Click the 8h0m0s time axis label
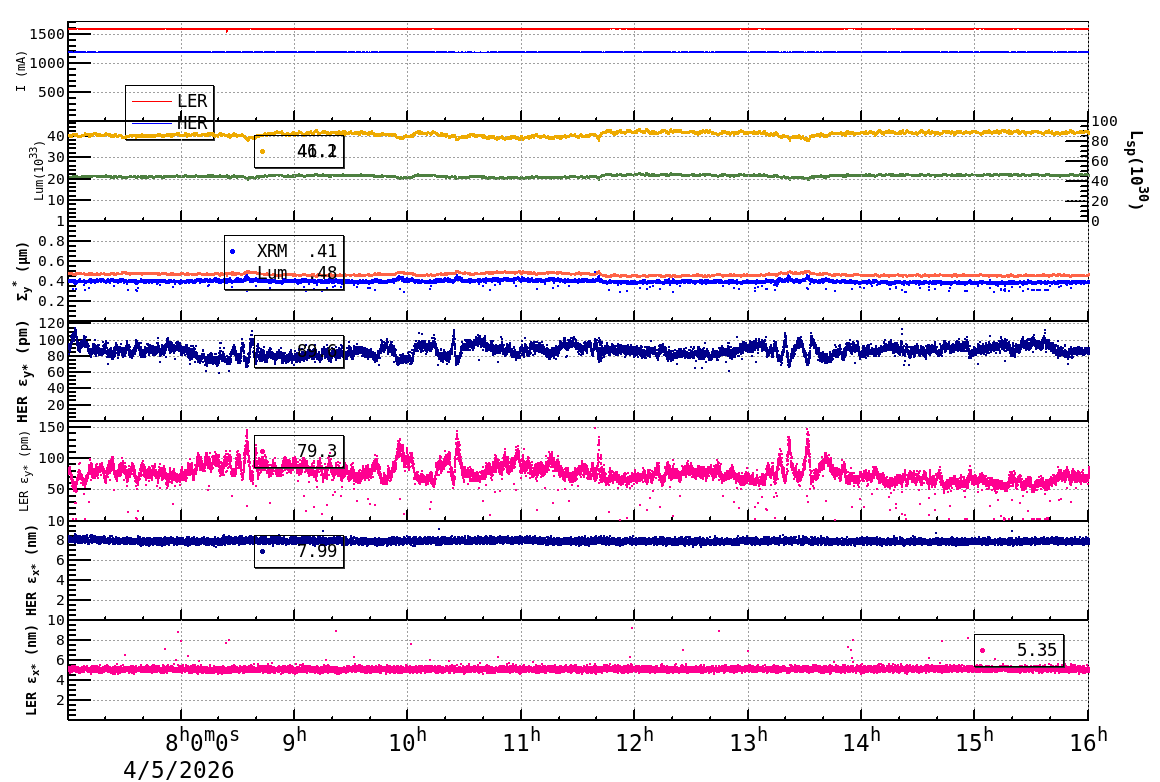The image size is (1160, 782). 202,738
